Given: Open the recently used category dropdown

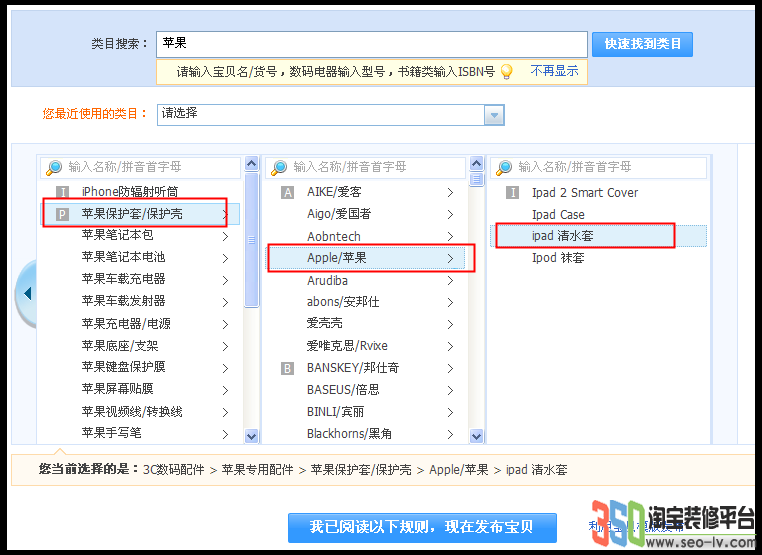Looking at the screenshot, I should point(494,115).
